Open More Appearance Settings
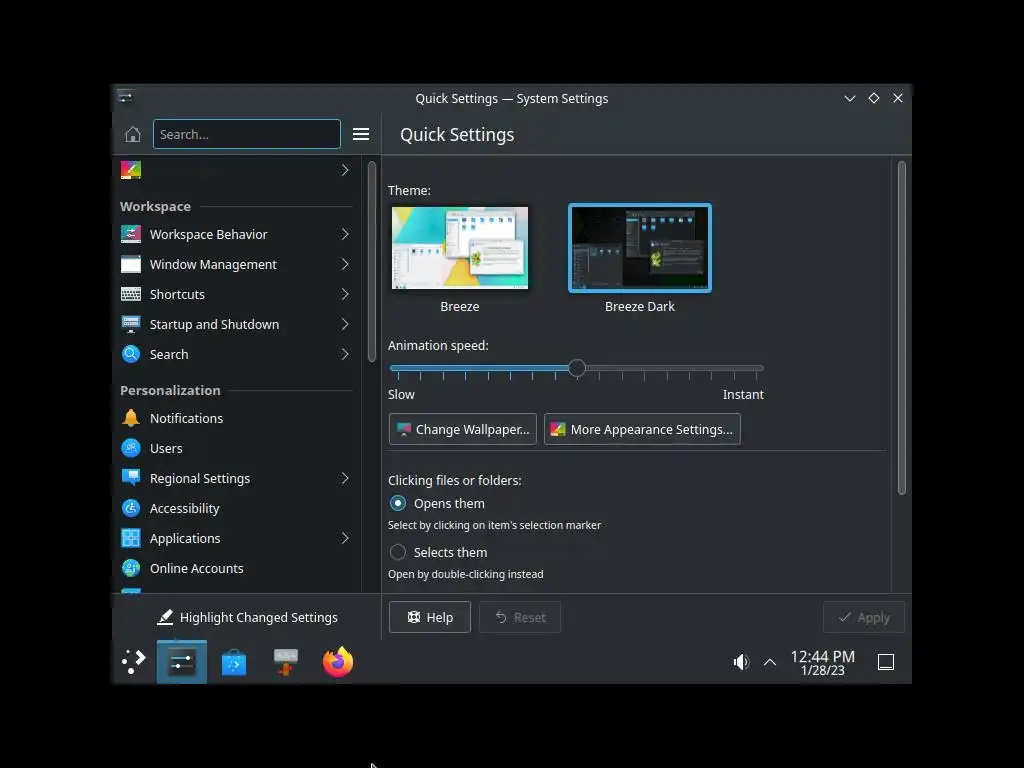This screenshot has height=768, width=1024. (x=642, y=429)
